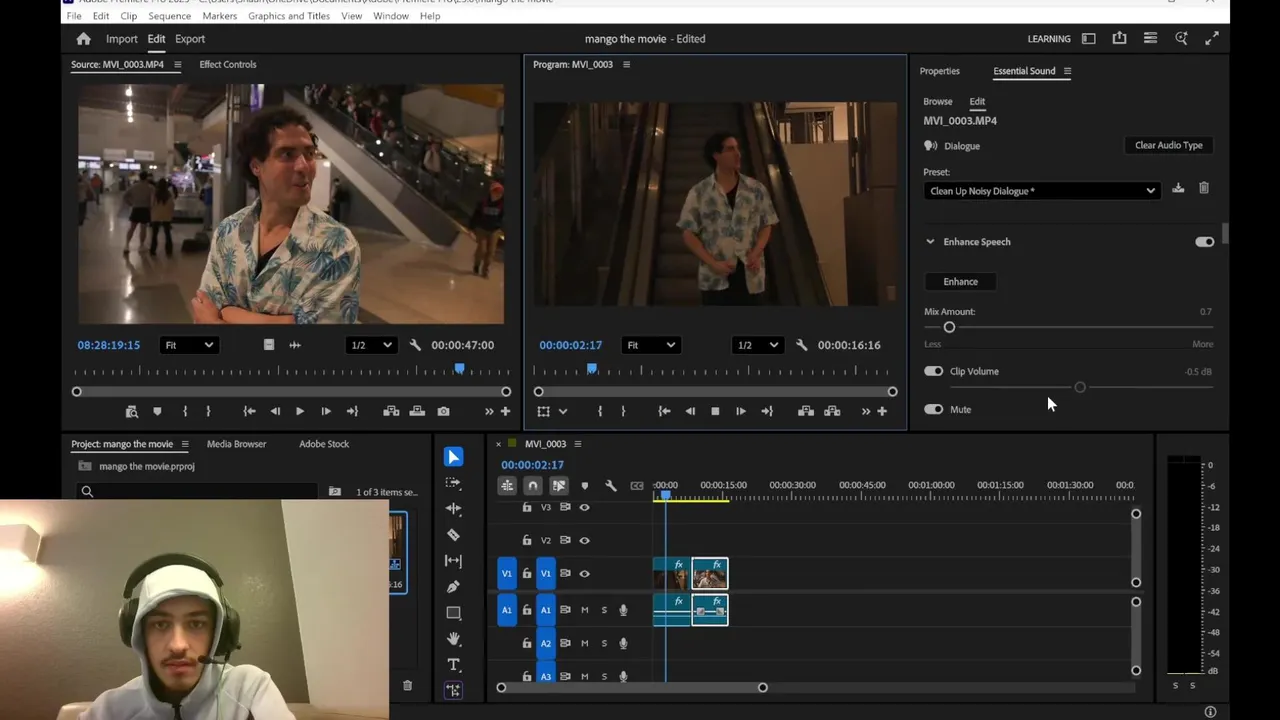Toggle the Enhance Speech switch
The height and width of the screenshot is (720, 1280).
point(1204,242)
